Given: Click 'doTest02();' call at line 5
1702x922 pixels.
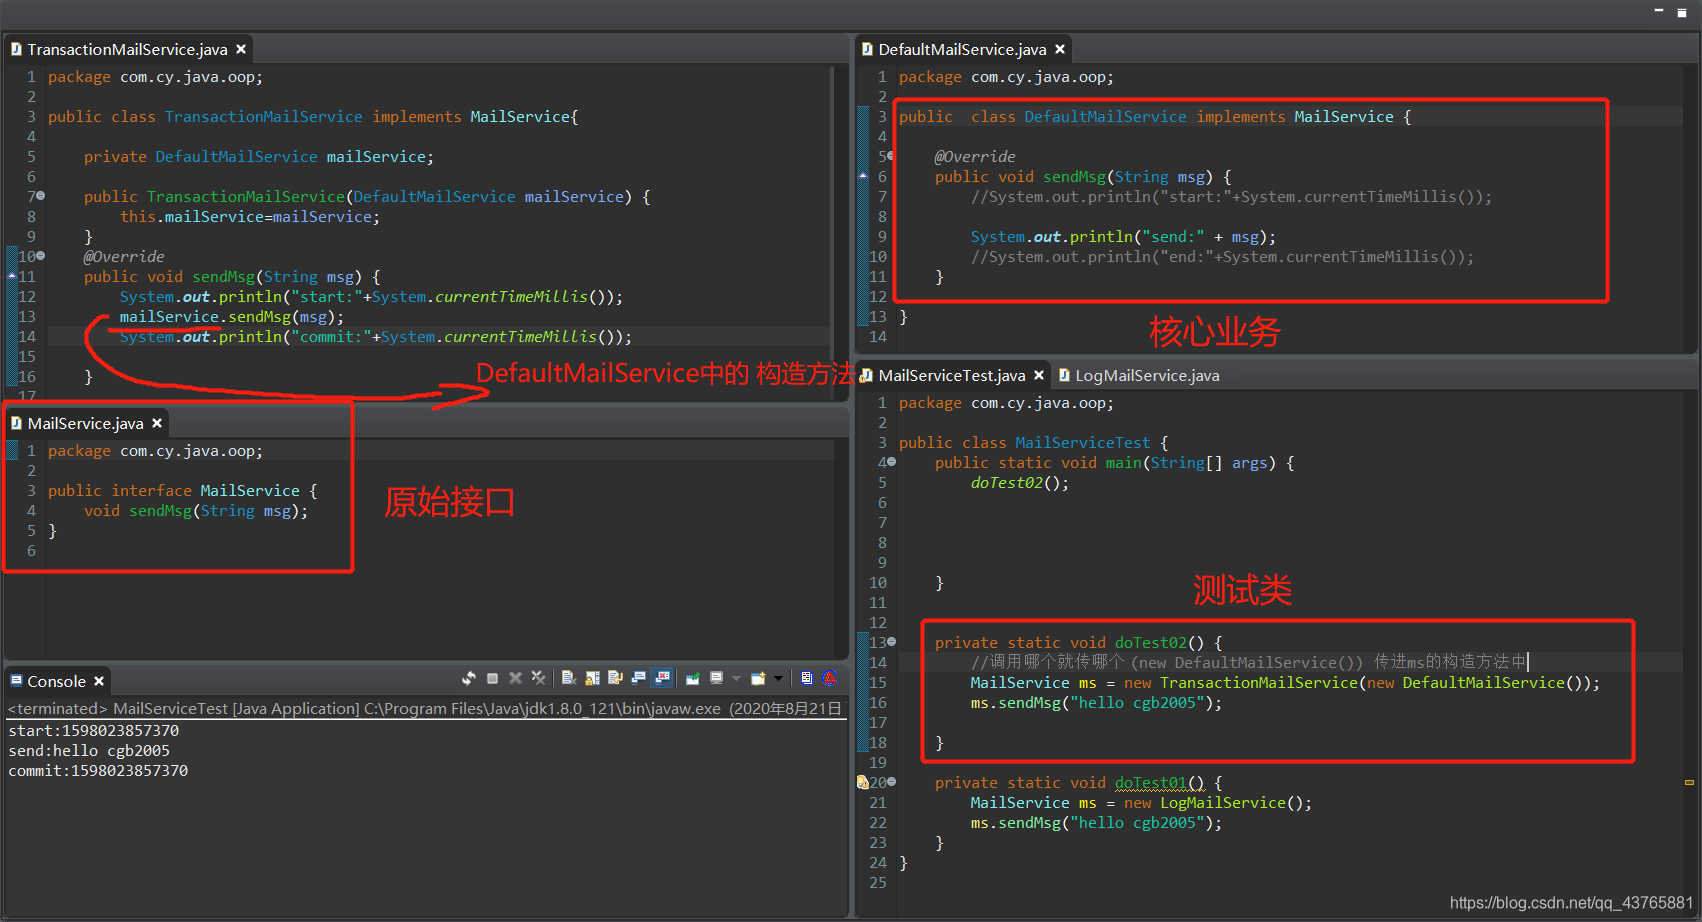Looking at the screenshot, I should tap(1020, 483).
